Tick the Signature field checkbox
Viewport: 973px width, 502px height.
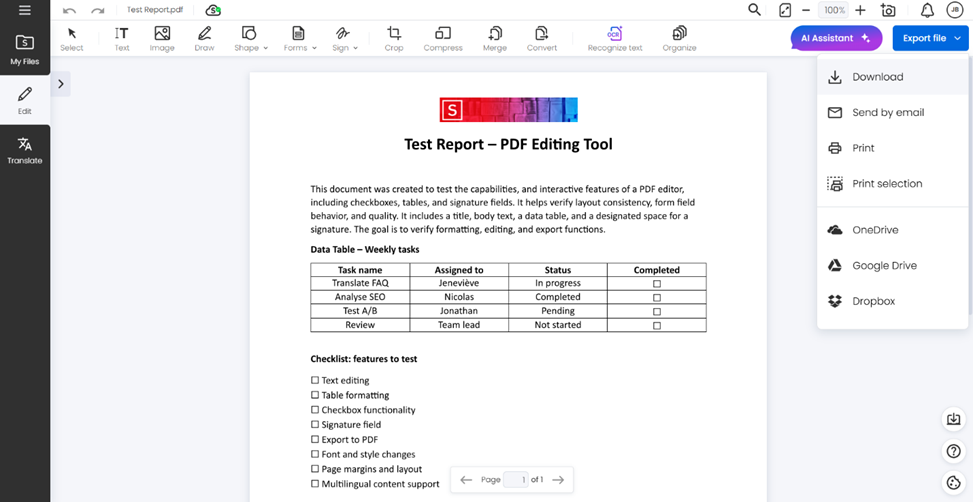click(x=315, y=424)
